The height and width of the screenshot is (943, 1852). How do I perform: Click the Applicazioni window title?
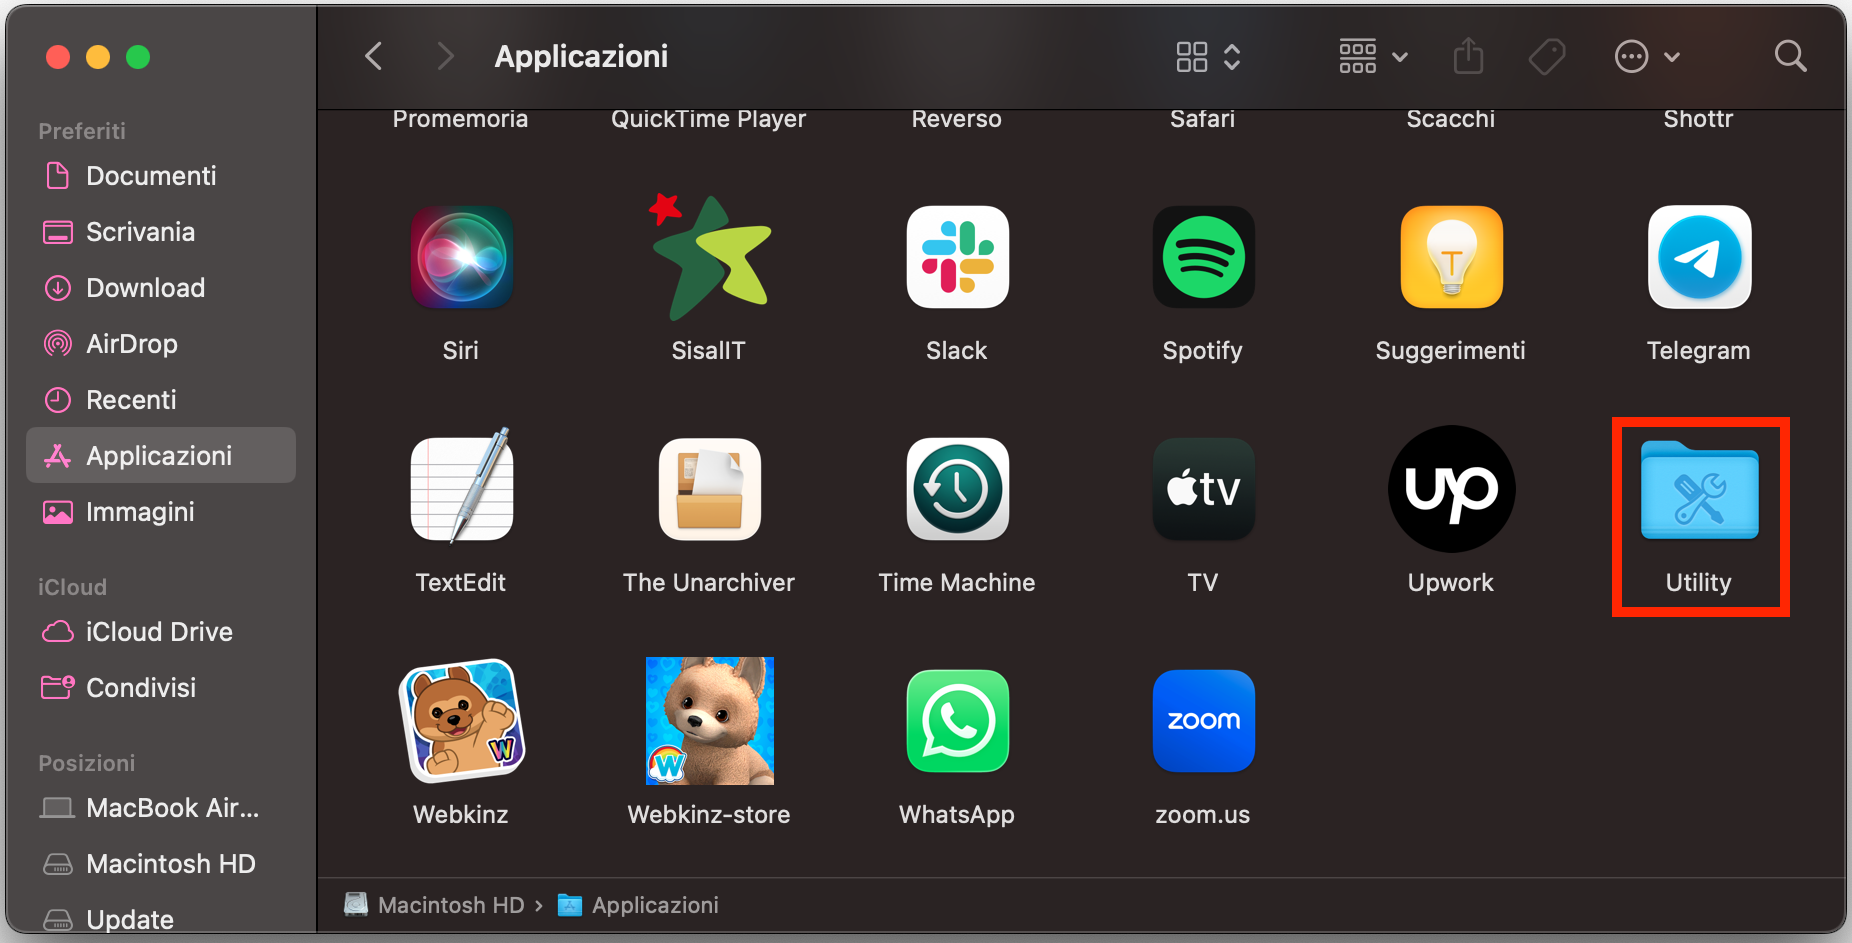[x=581, y=56]
